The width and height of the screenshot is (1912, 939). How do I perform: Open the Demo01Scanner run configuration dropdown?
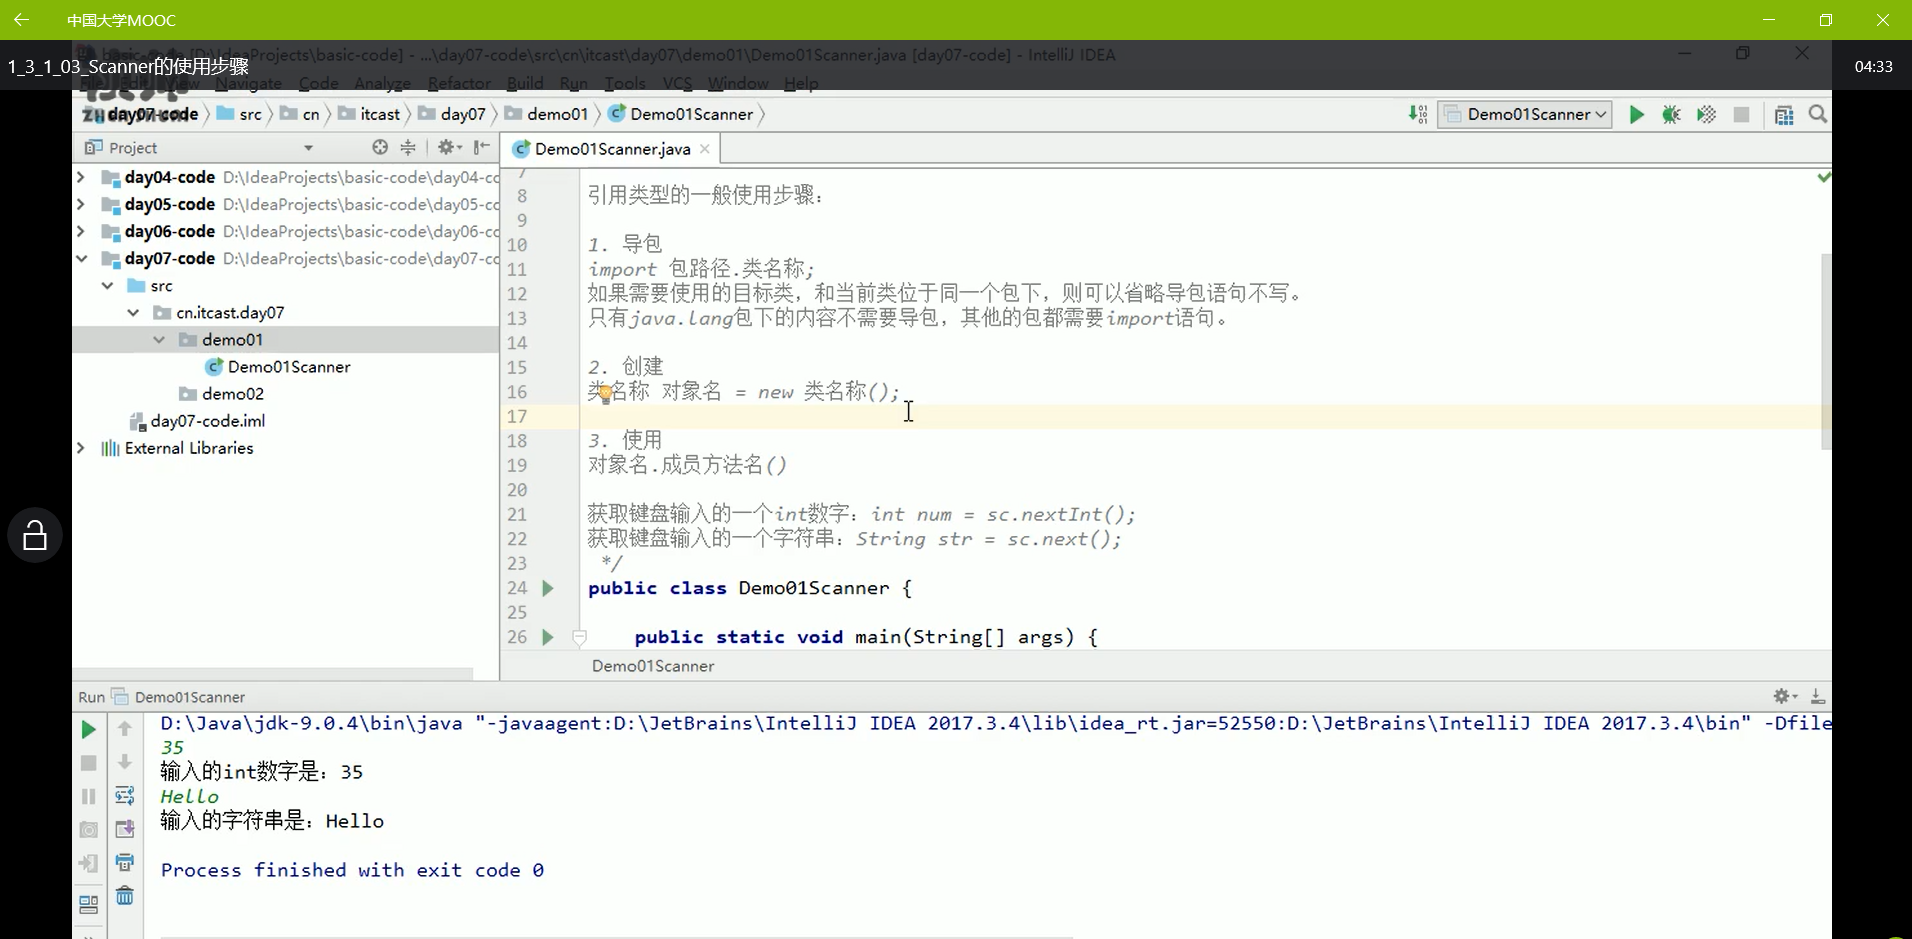tap(1525, 115)
